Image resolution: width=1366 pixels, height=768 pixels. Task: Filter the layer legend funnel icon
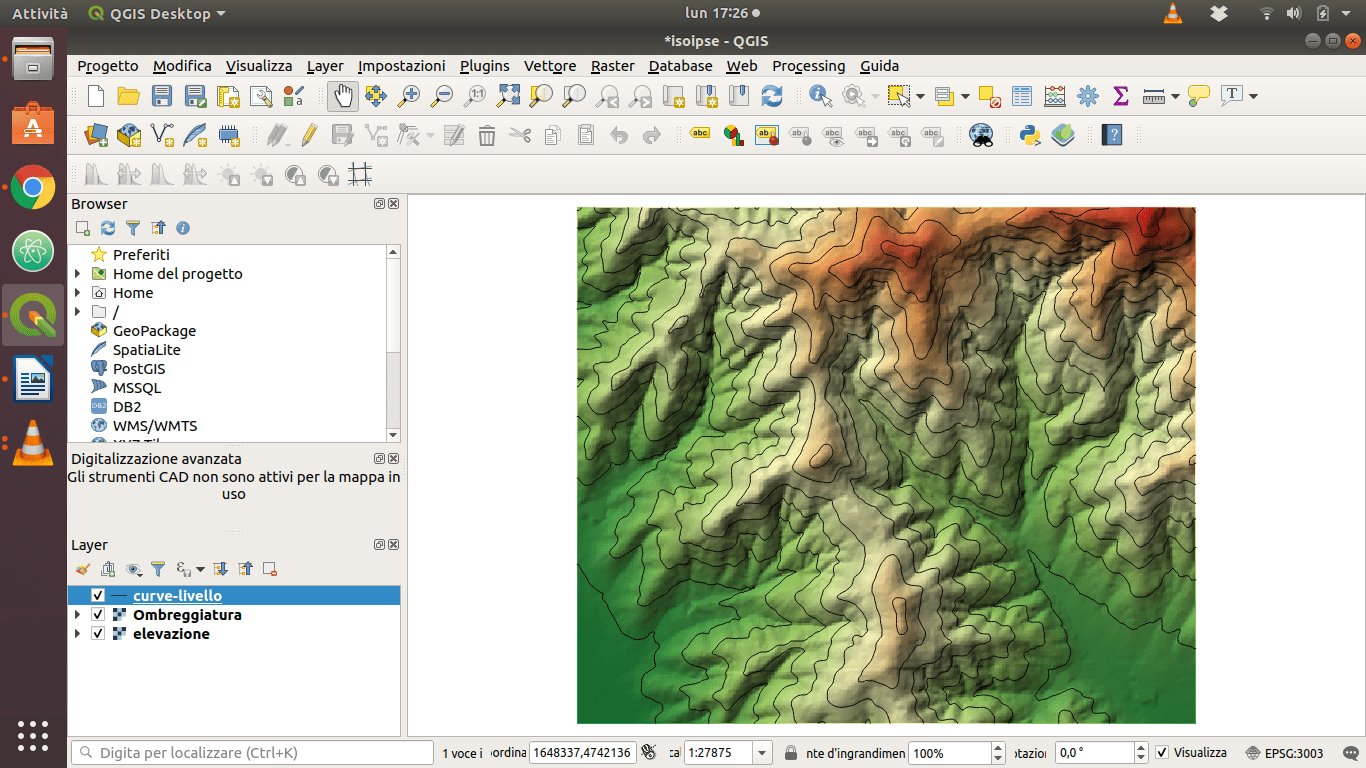coord(158,569)
